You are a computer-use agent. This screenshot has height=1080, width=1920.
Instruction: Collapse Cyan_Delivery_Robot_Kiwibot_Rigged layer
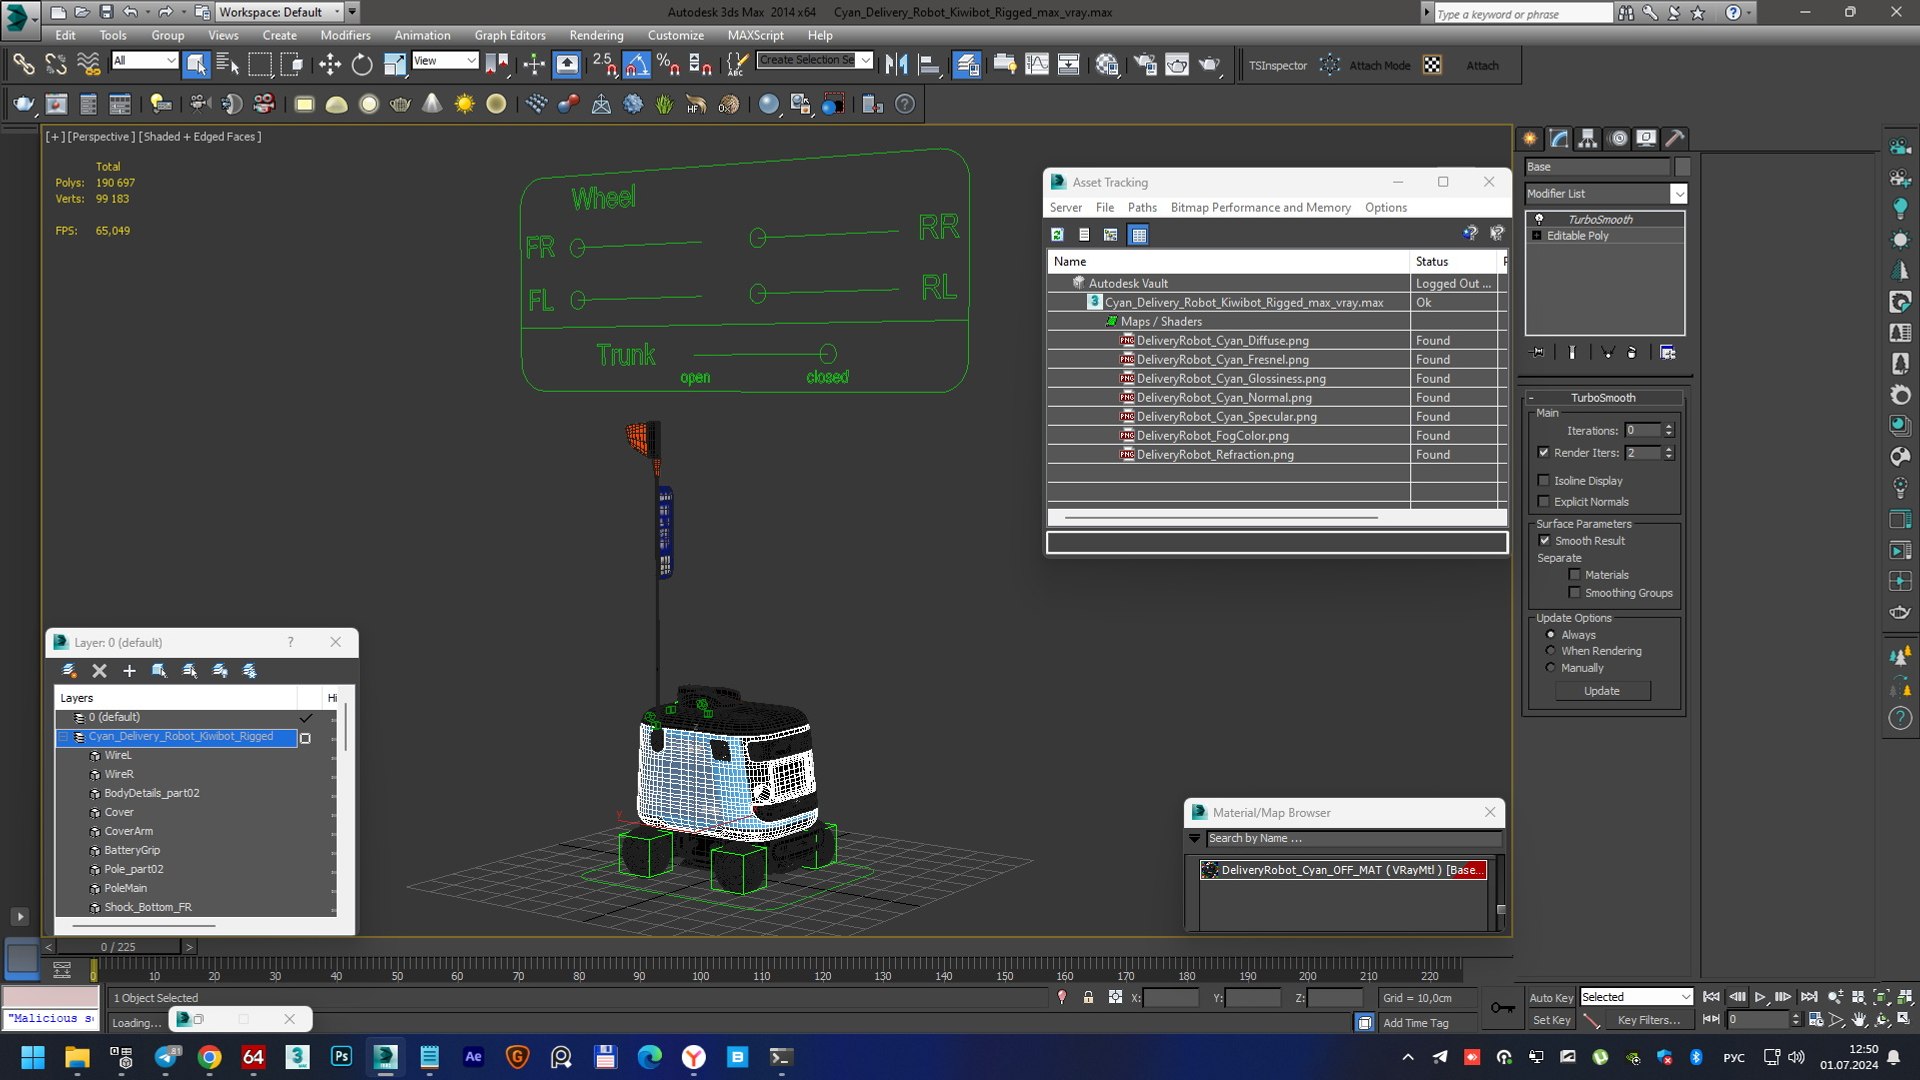coord(63,737)
